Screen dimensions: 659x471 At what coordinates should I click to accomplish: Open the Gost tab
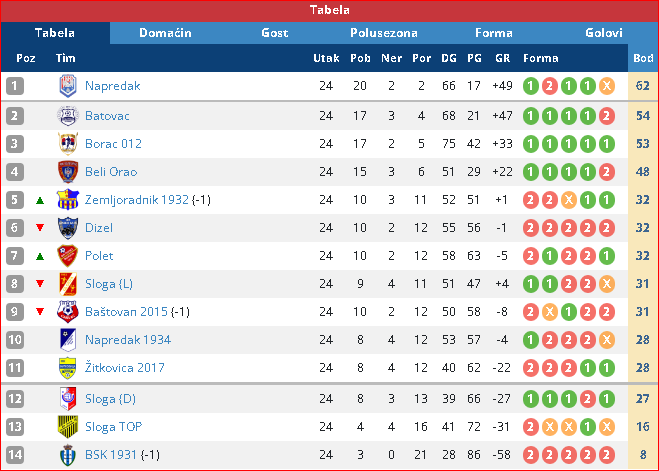pos(274,33)
